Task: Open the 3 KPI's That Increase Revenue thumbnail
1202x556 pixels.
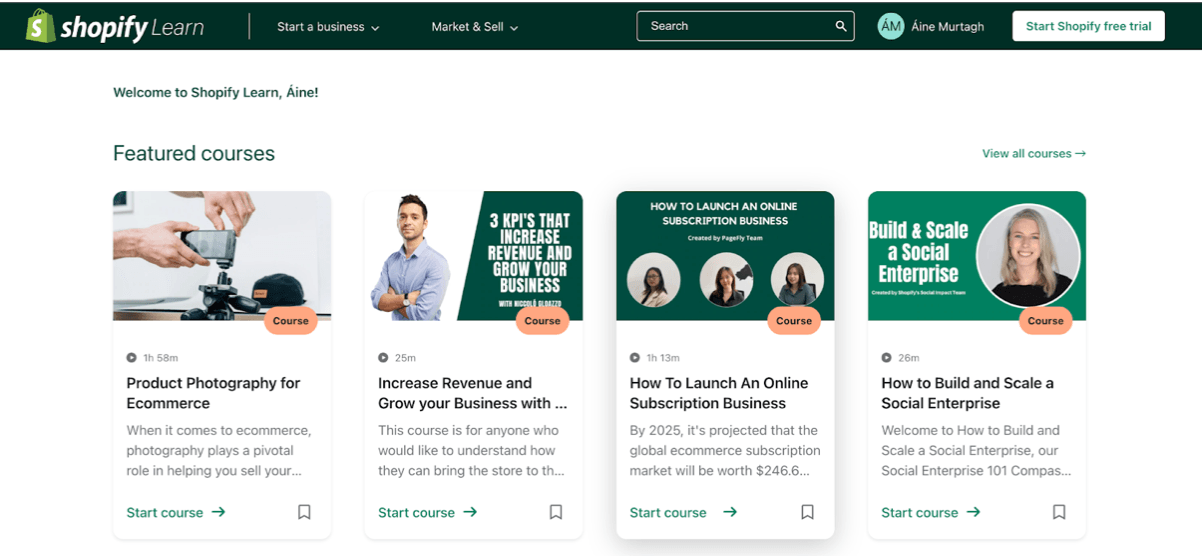Action: pos(474,255)
